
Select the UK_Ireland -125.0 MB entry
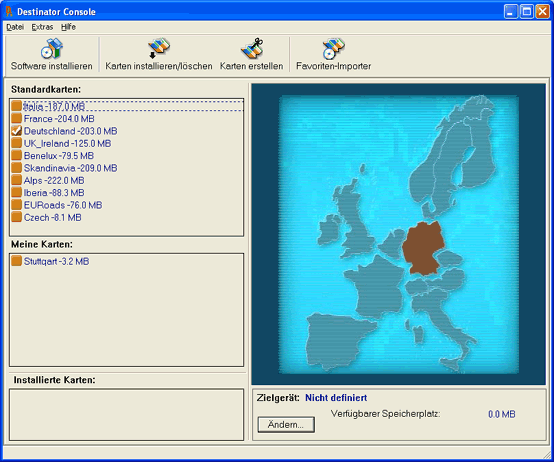point(67,143)
